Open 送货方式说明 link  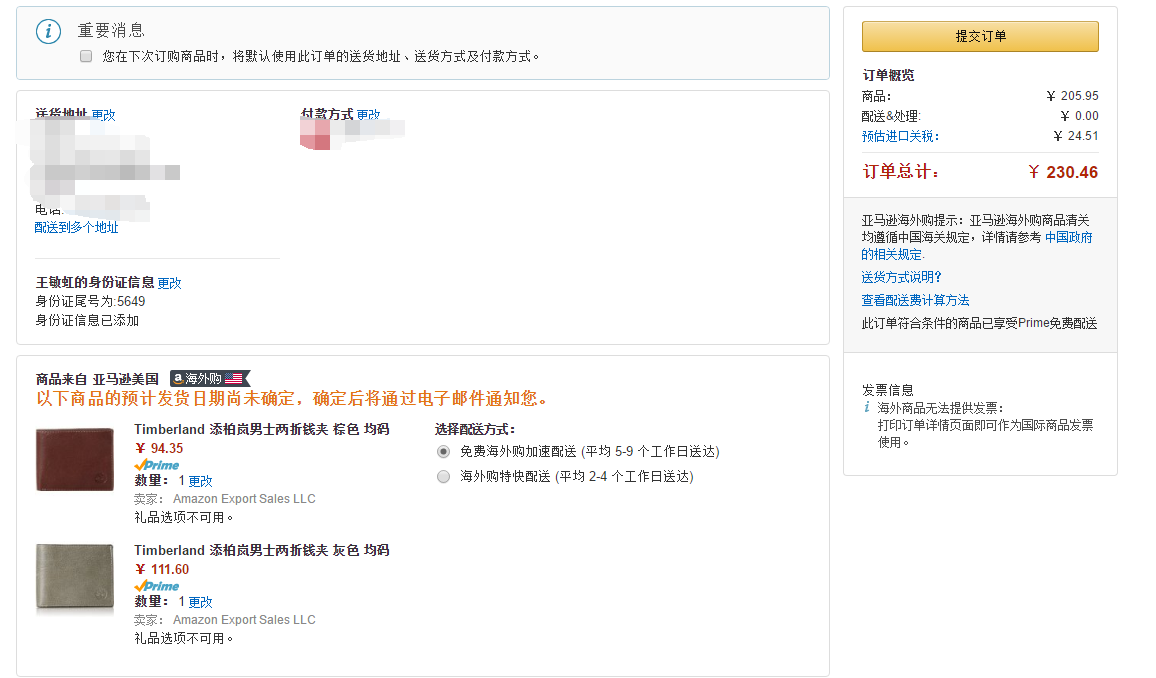tap(902, 277)
